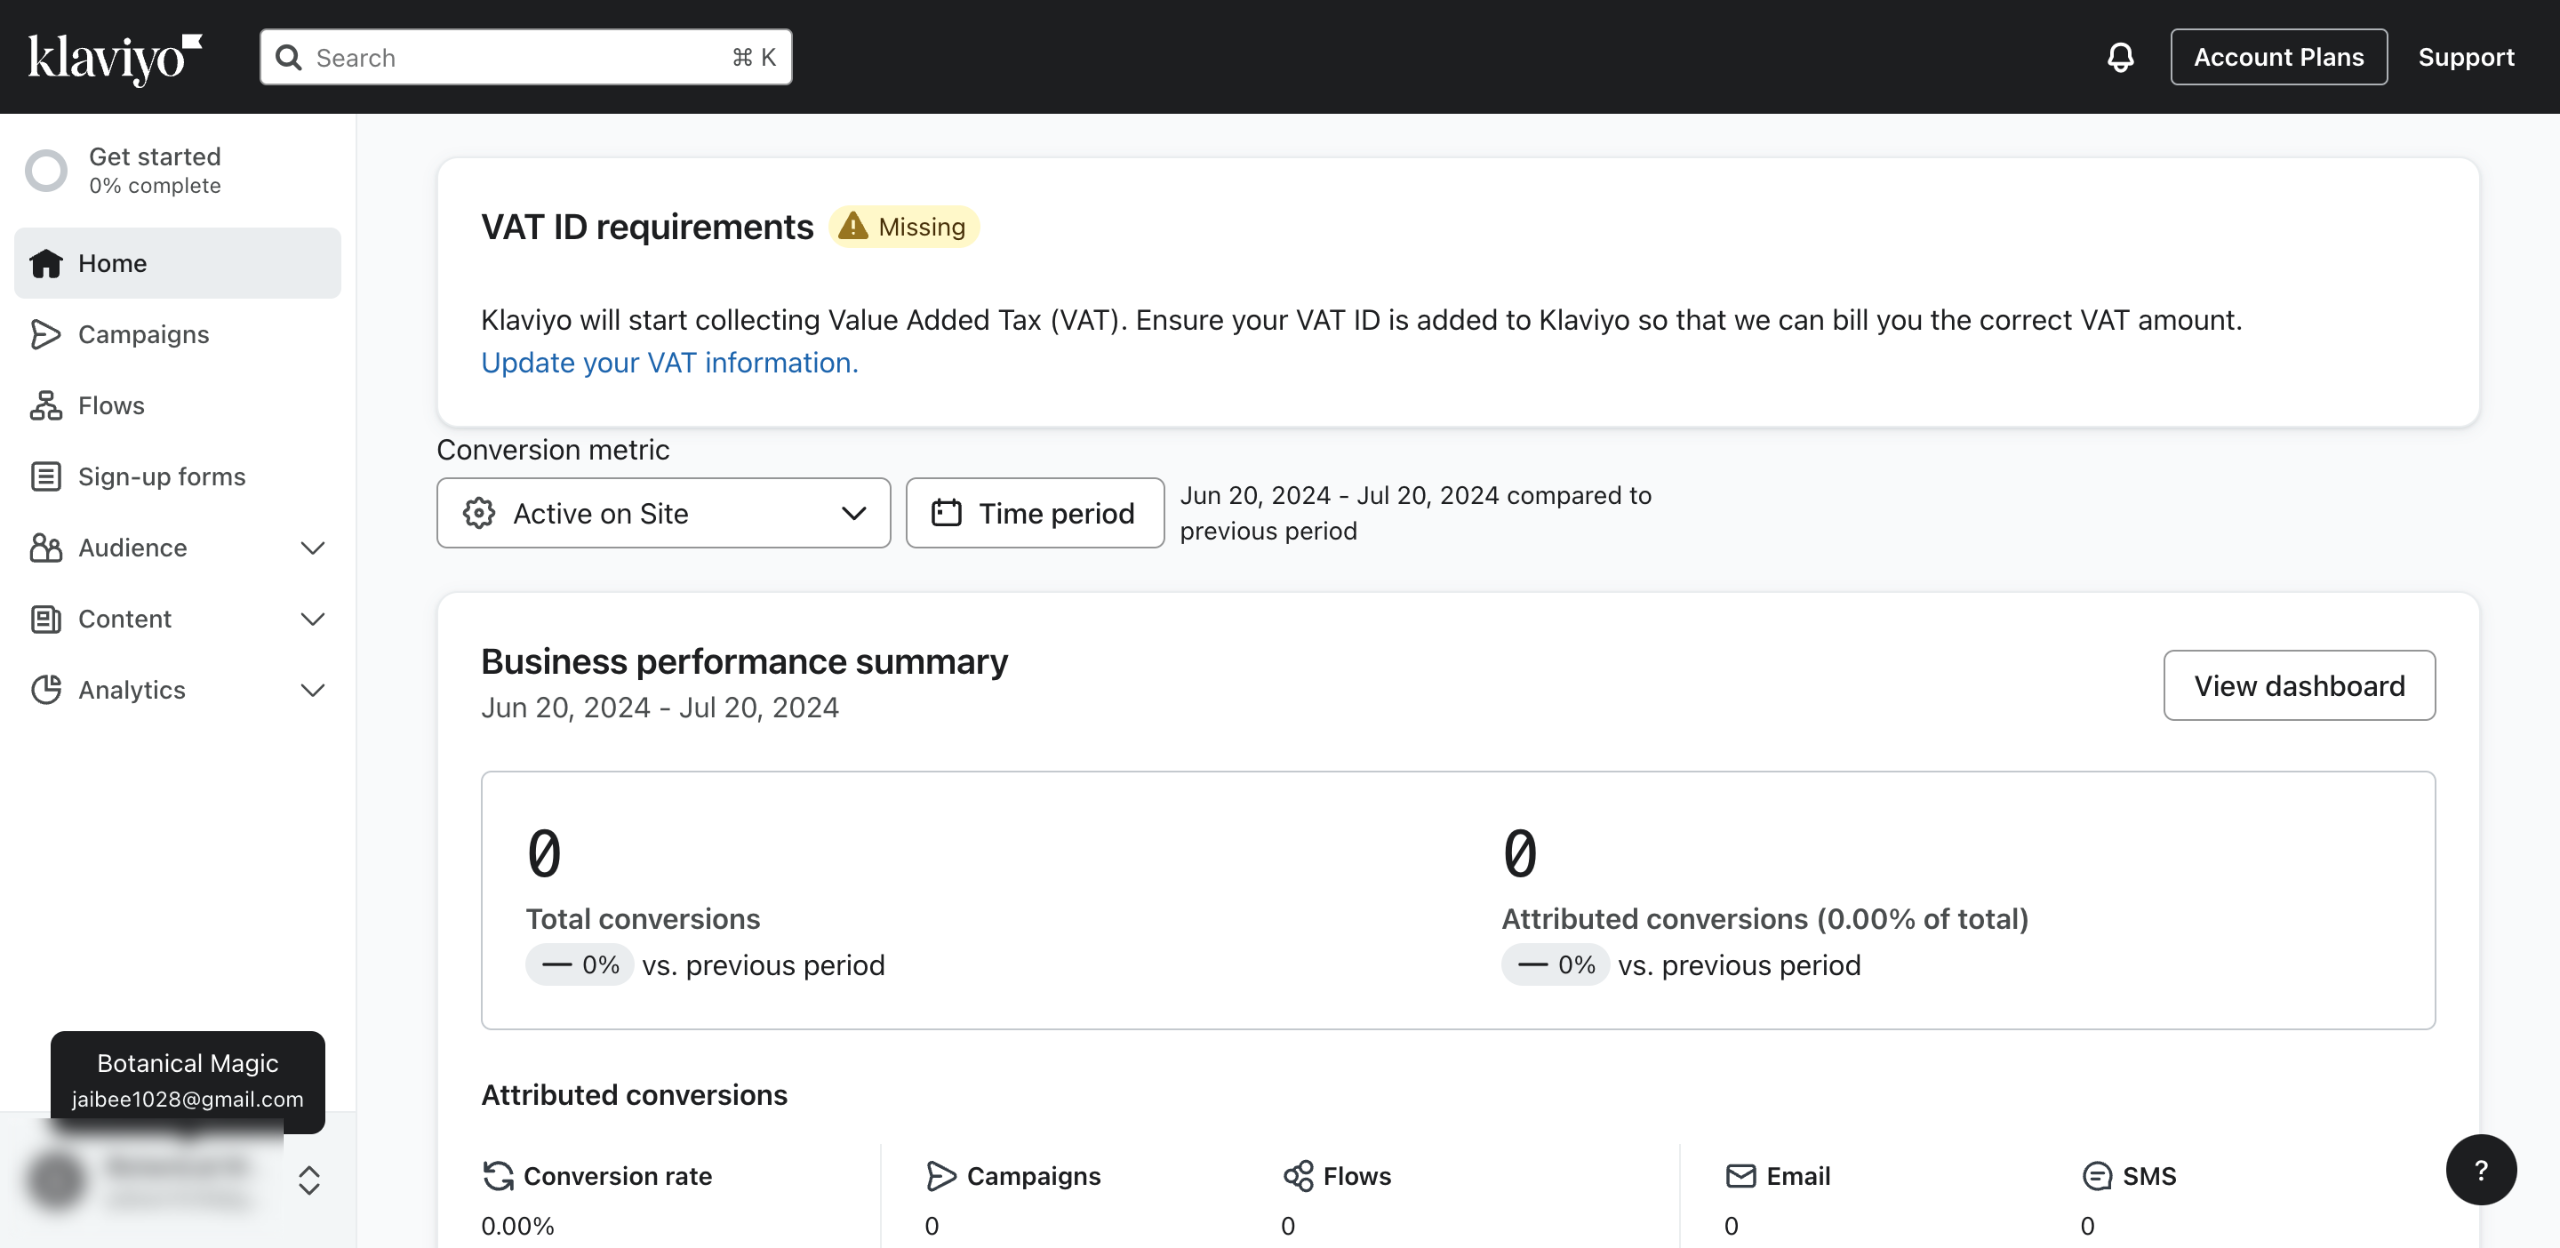Expand the Analytics menu chevron
The width and height of the screenshot is (2560, 1248).
(x=312, y=690)
